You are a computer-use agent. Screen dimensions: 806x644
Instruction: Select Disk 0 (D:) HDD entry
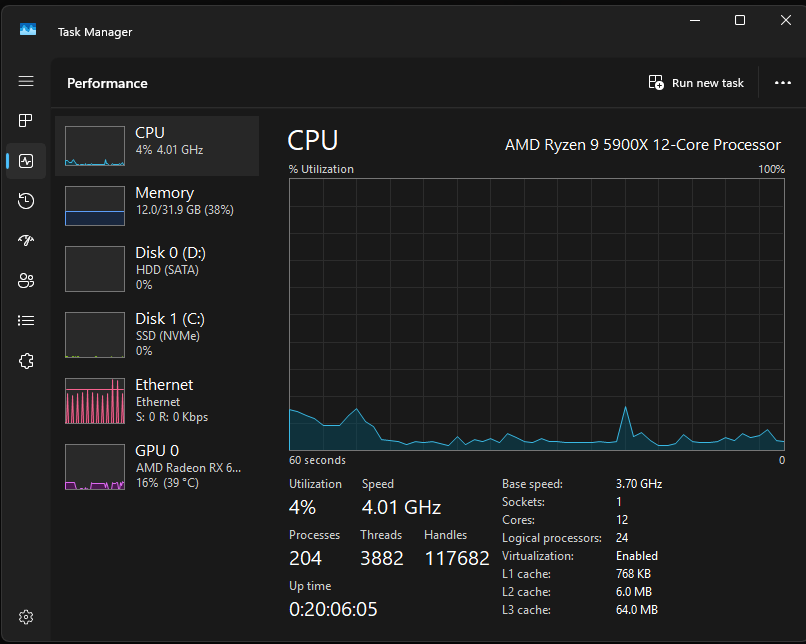pyautogui.click(x=157, y=269)
